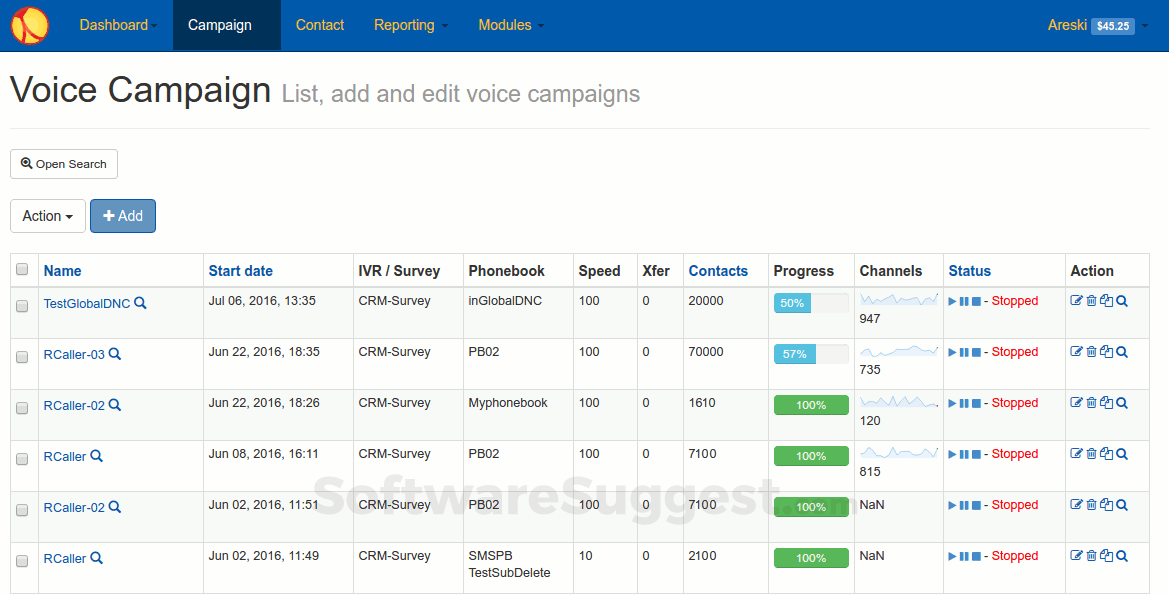
Task: Tick the checkbox for the RCaller-03 row
Action: pos(22,357)
